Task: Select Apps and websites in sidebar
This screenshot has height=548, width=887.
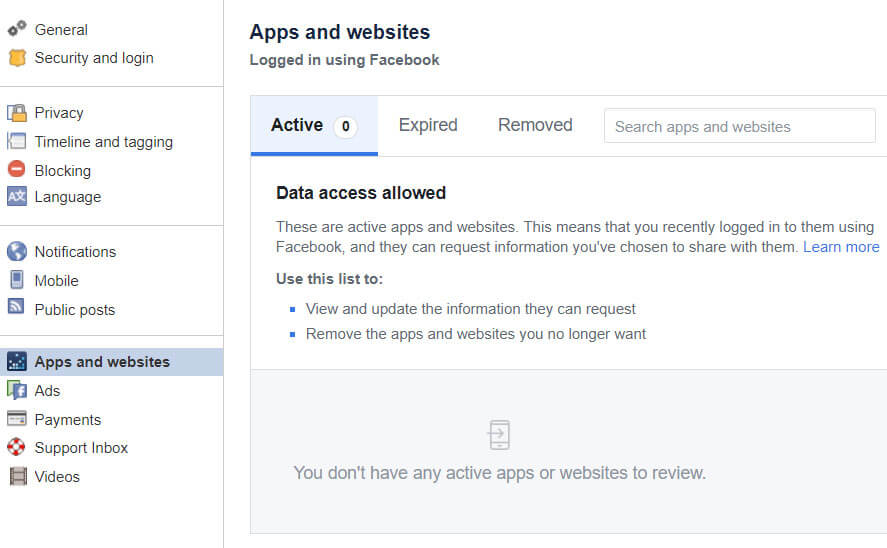Action: coord(111,362)
